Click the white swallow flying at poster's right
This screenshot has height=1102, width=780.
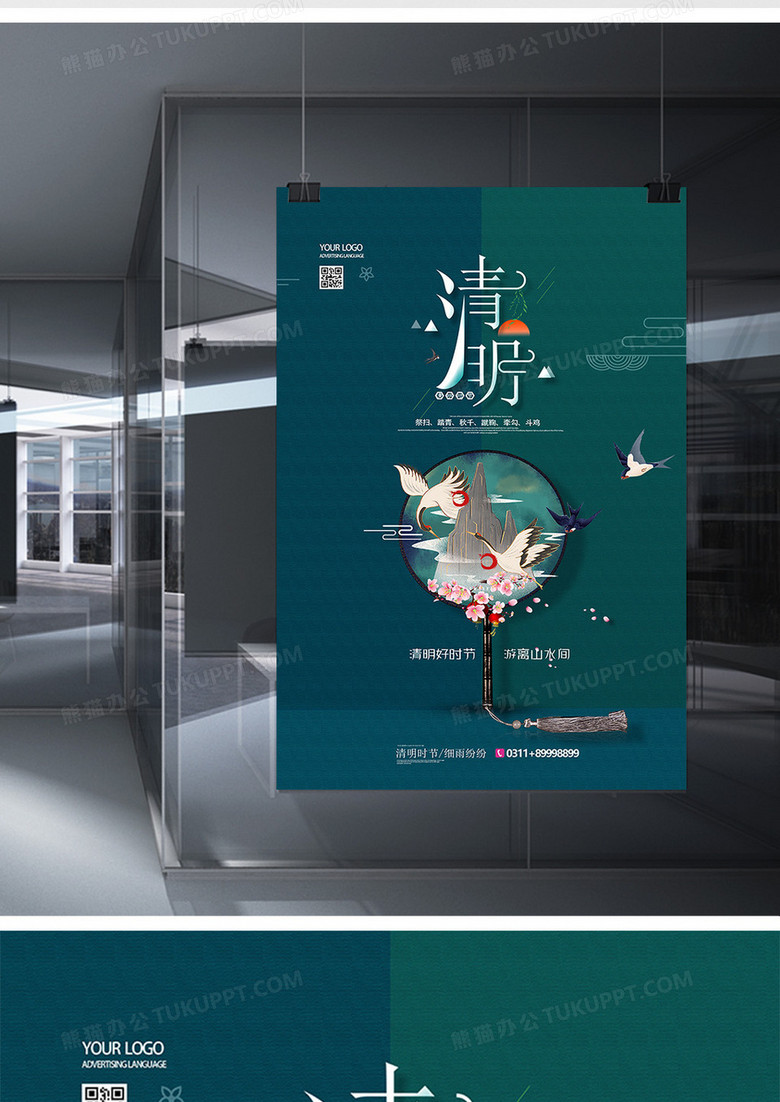(642, 456)
